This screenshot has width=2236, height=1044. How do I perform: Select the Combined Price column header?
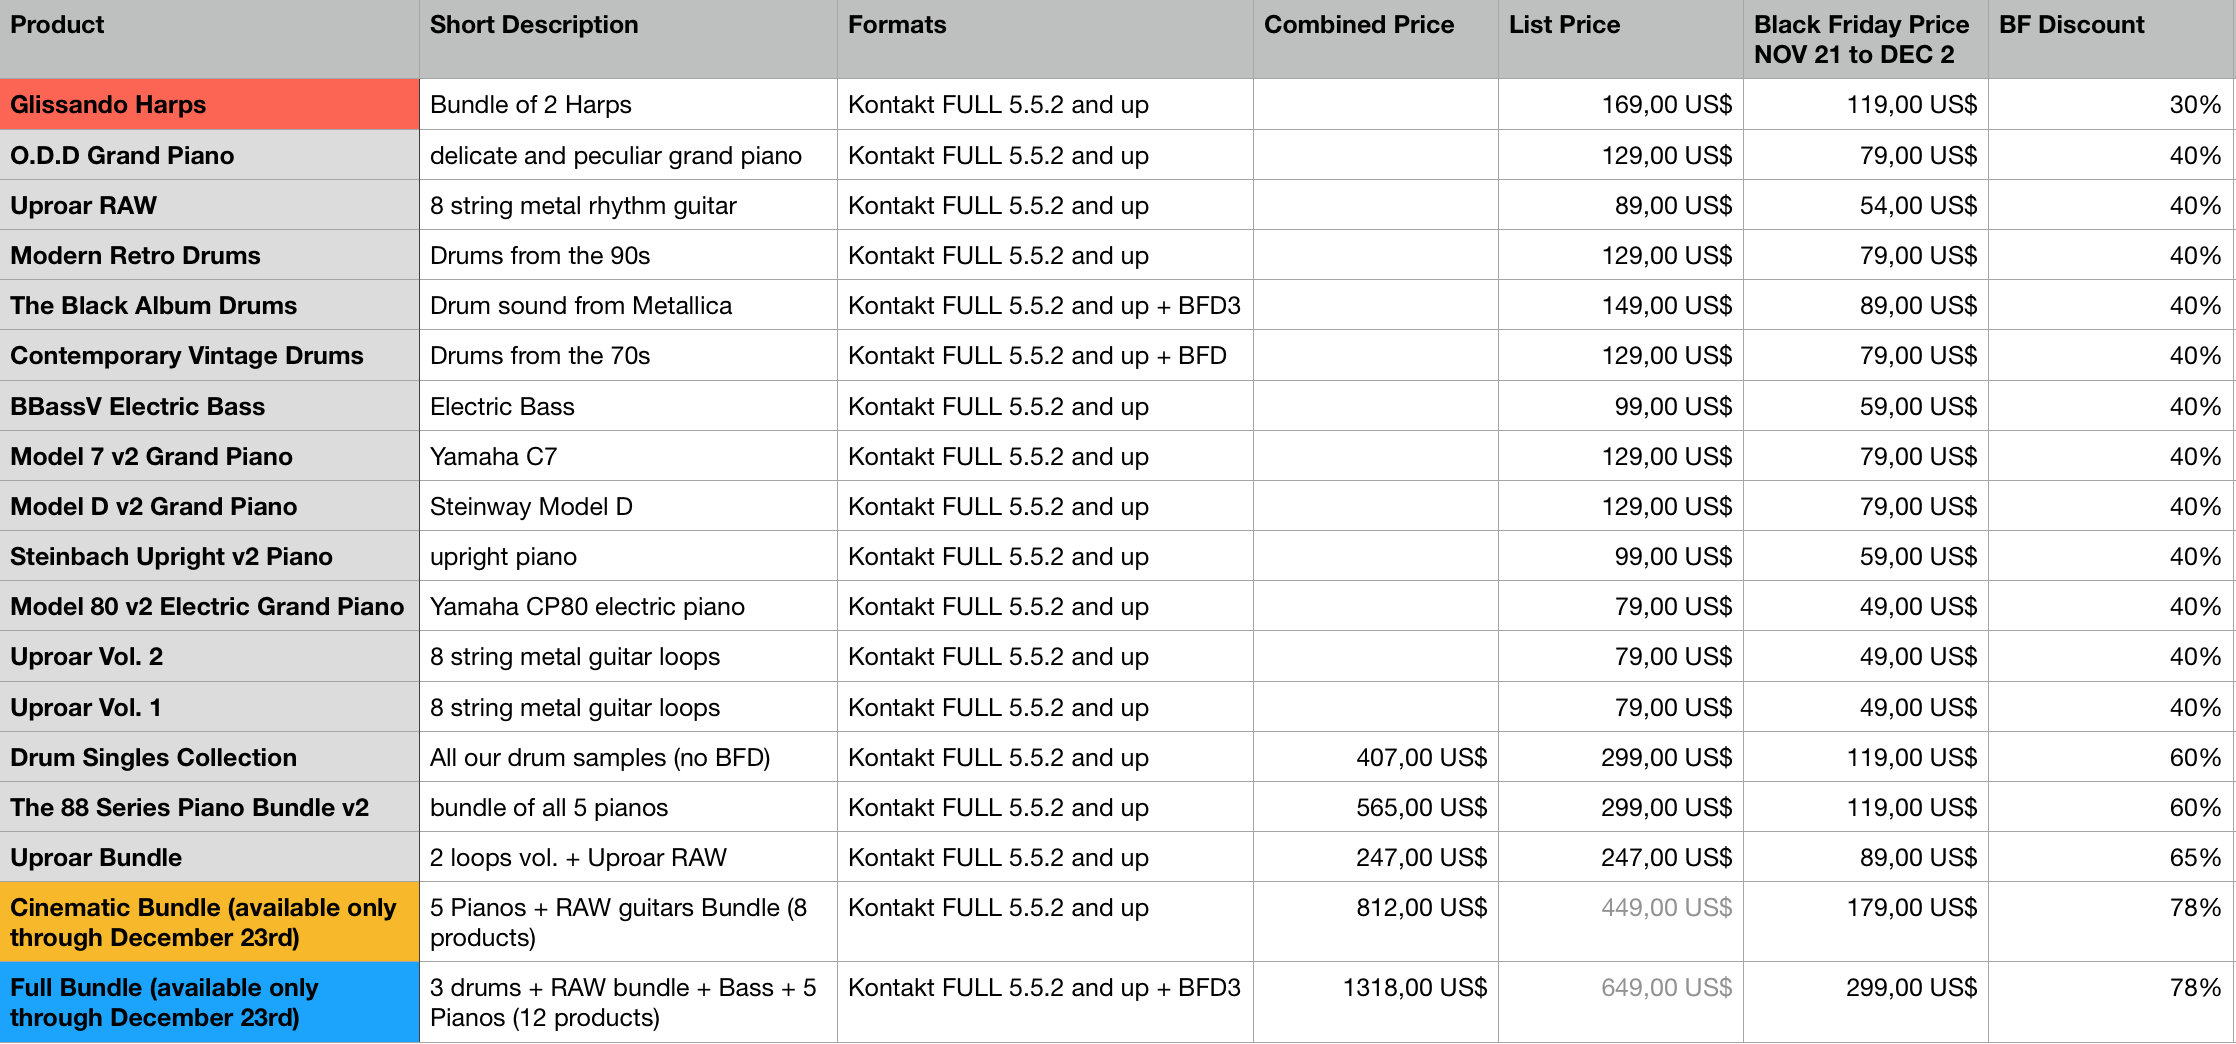[1375, 39]
